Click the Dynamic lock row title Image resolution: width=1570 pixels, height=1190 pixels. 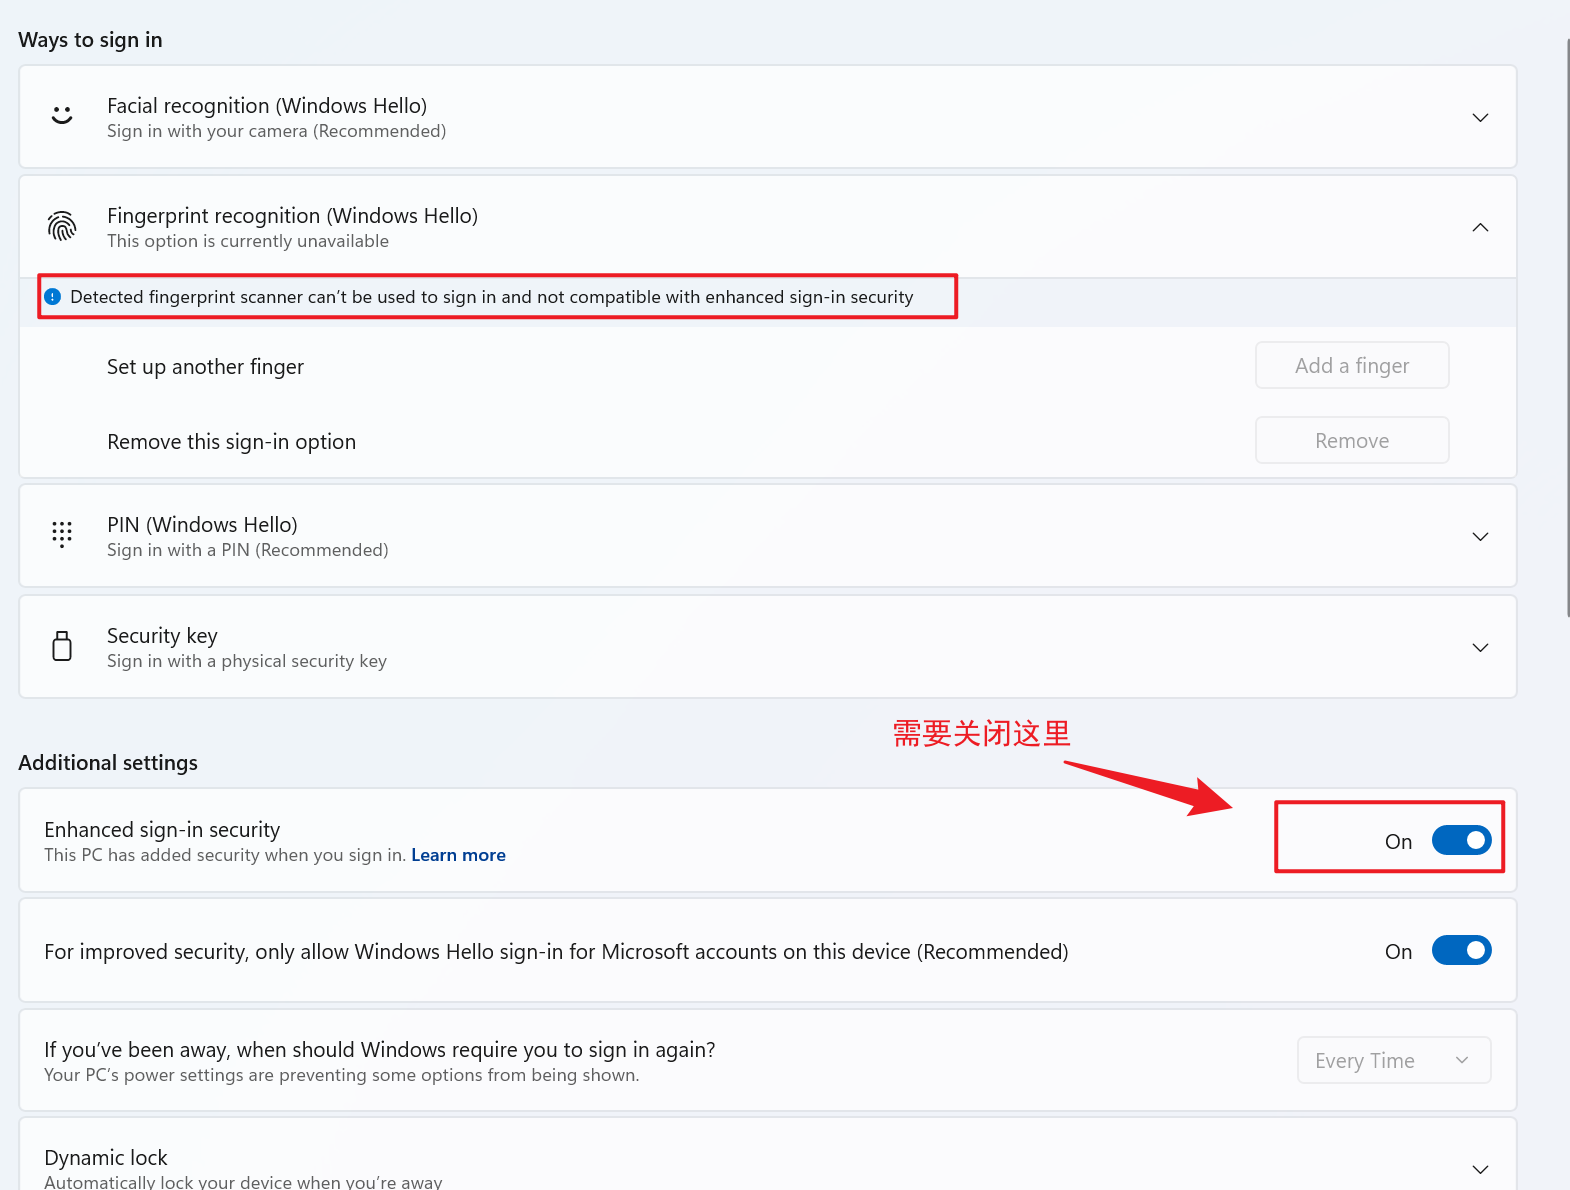(106, 1158)
